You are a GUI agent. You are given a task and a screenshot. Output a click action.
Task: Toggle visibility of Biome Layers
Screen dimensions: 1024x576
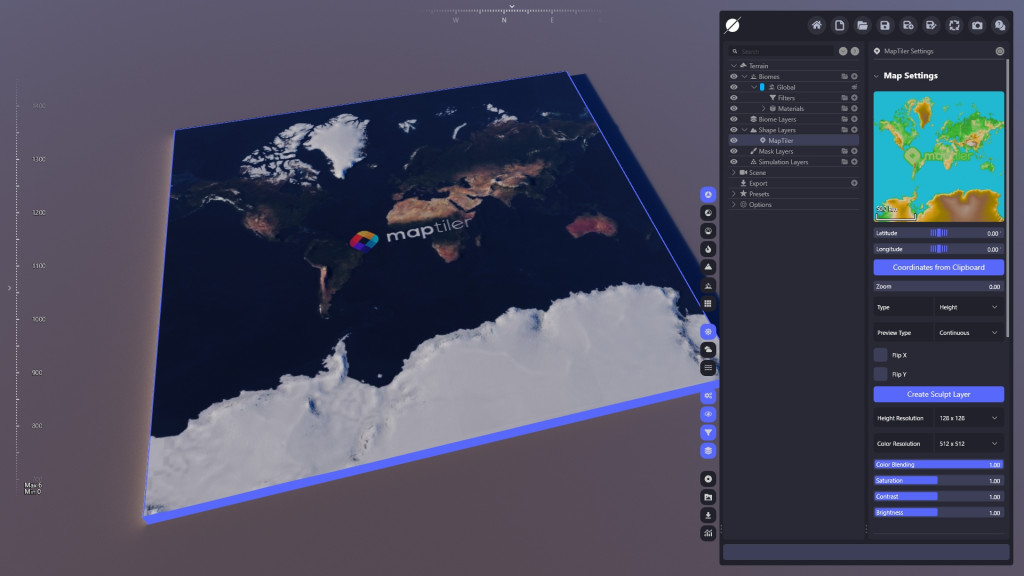point(733,120)
